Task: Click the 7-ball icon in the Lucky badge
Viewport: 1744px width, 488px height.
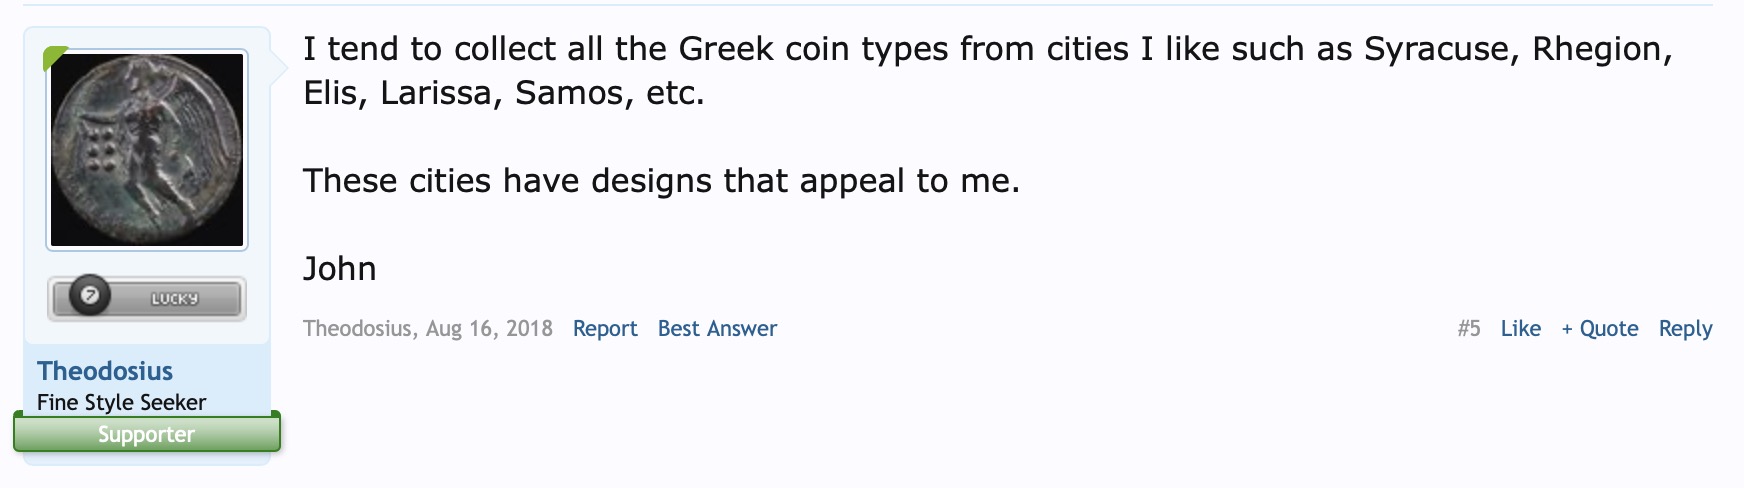Action: click(x=90, y=297)
